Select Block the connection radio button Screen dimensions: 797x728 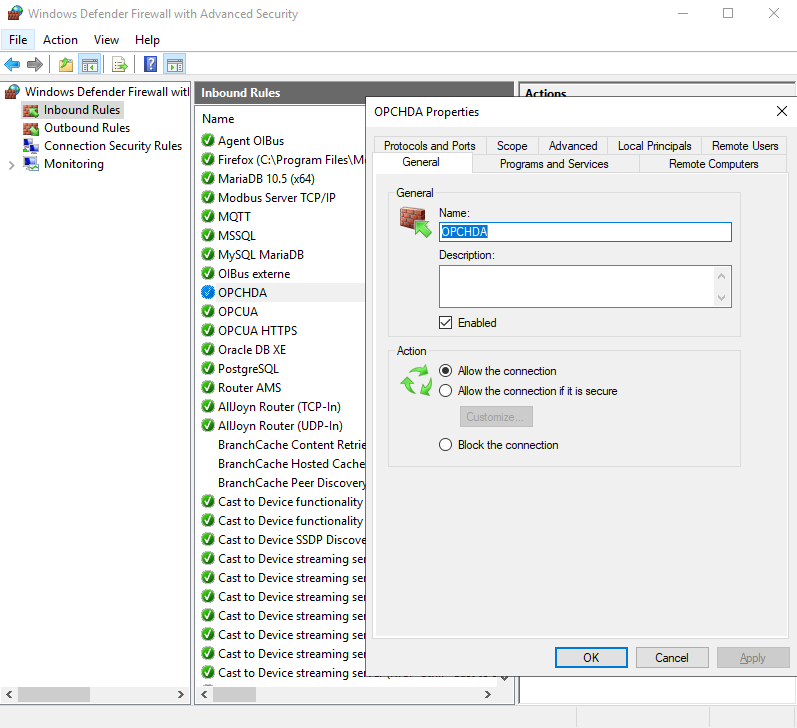pos(445,445)
